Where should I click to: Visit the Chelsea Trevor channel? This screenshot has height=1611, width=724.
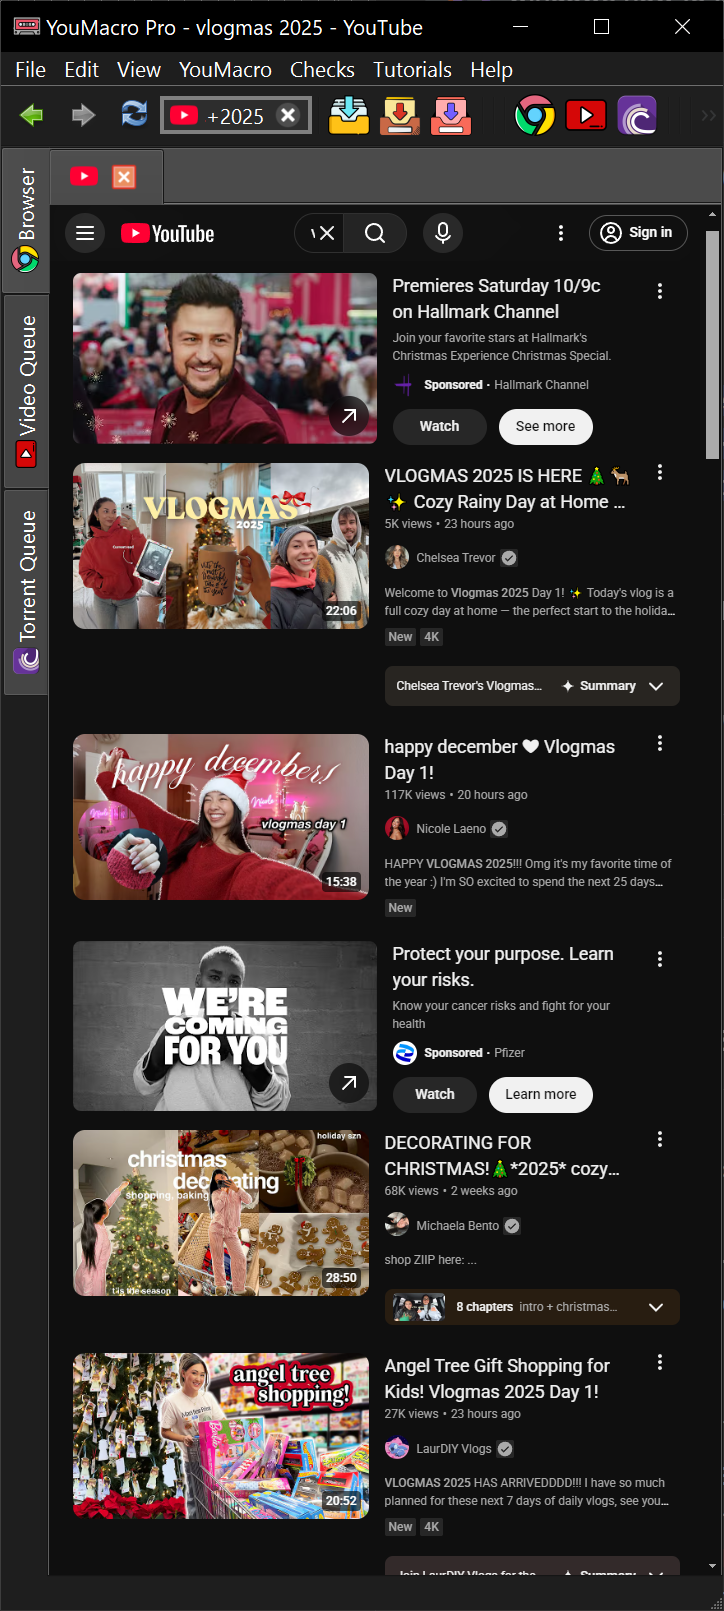456,558
